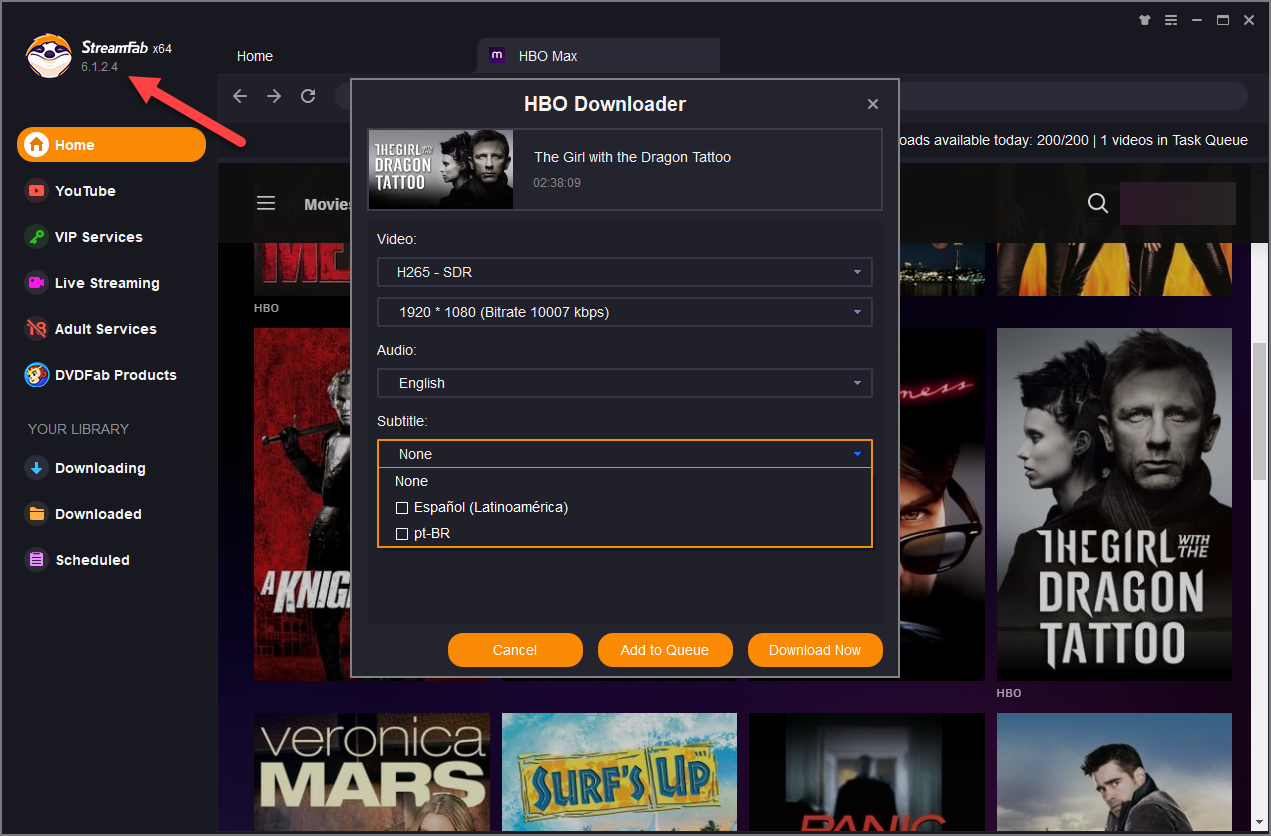Check the Español (Latinoamérica) subtitle box
The height and width of the screenshot is (836, 1271).
tap(402, 508)
